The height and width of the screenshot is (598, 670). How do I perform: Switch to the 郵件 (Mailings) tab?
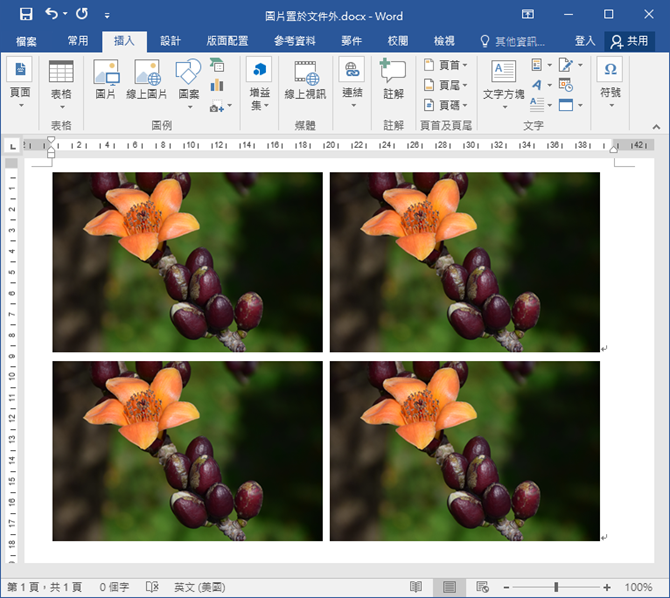[x=352, y=41]
